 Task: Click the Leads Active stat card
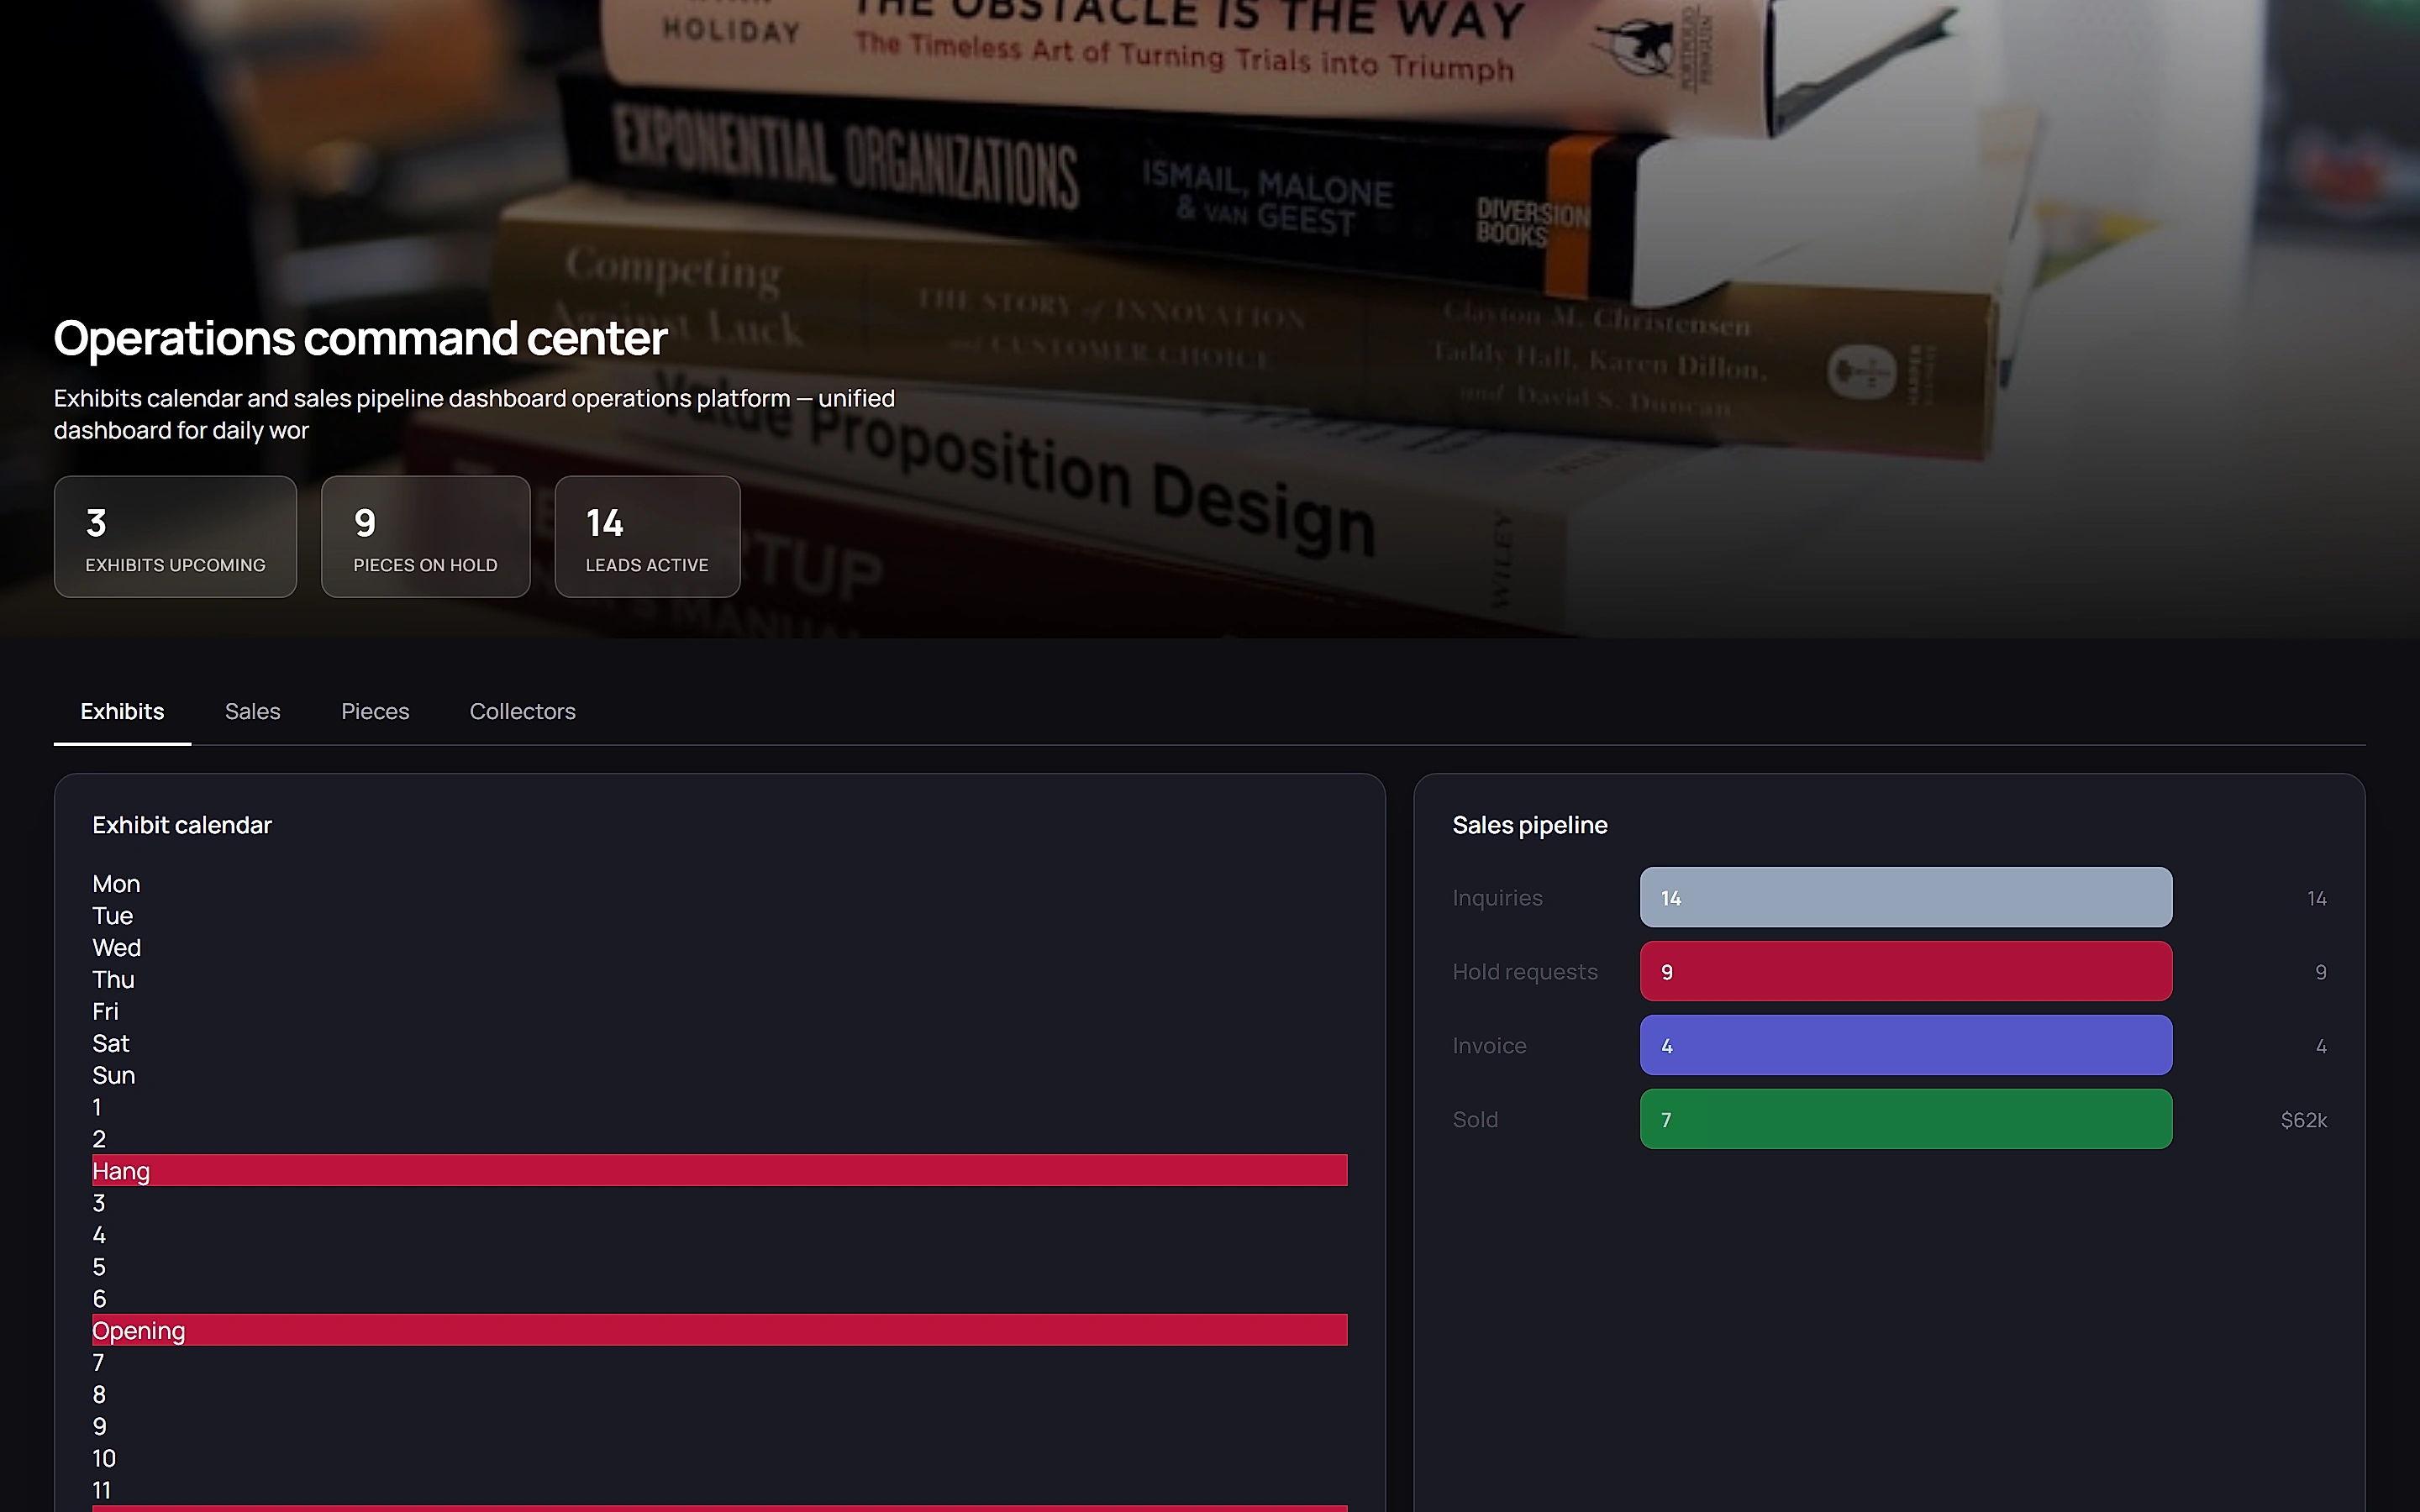click(647, 537)
